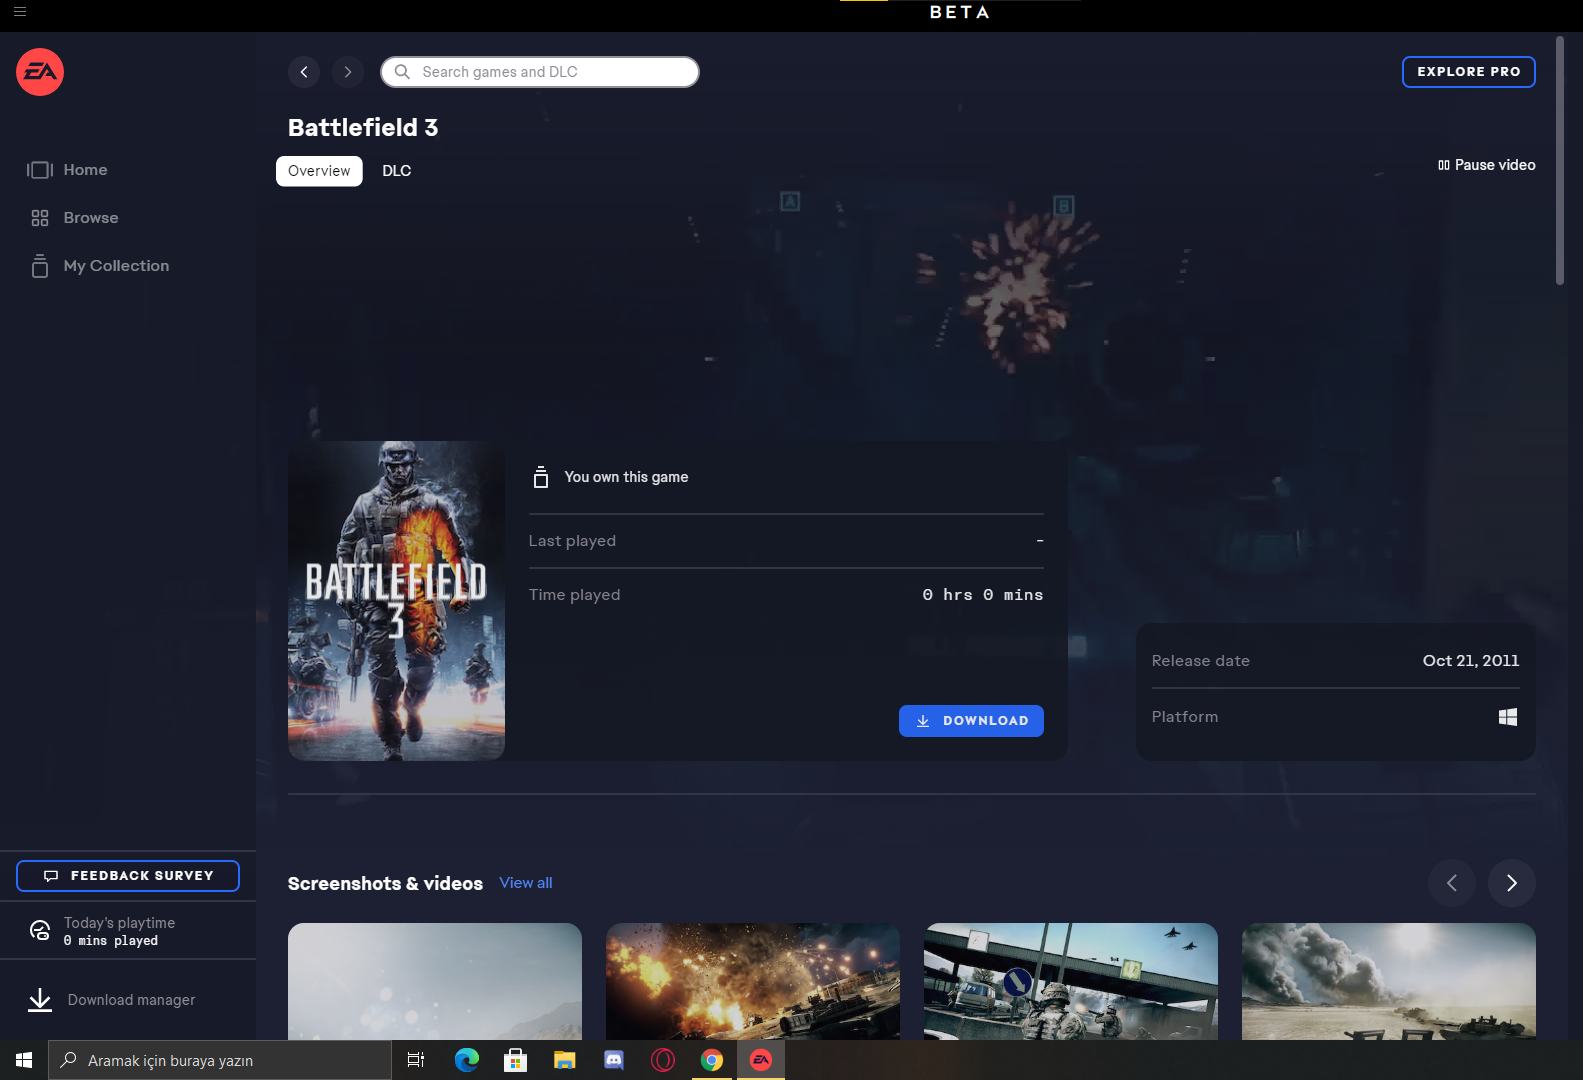Click Today's playtime in the sidebar

128,931
